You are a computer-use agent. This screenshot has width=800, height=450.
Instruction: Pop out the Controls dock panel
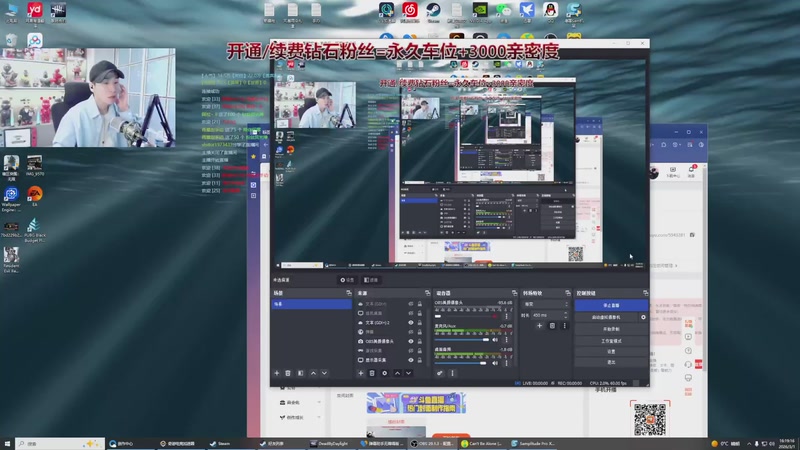pos(645,293)
